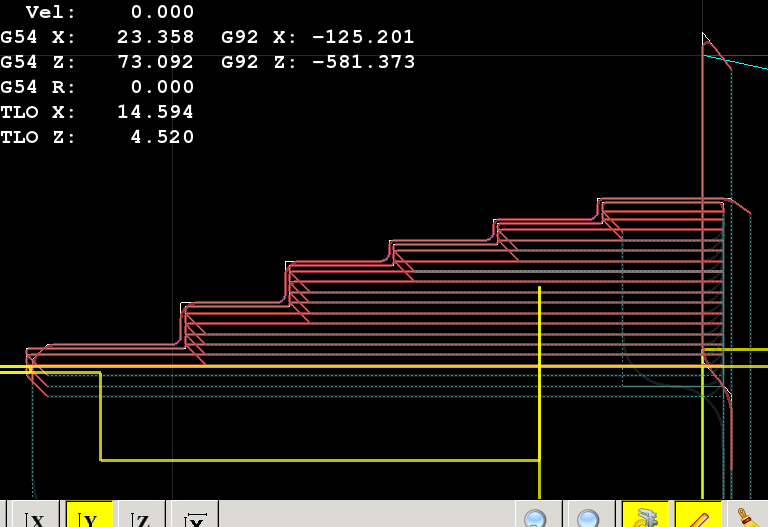Zoom in with the first magnifier icon
This screenshot has height=527, width=768.
537,517
